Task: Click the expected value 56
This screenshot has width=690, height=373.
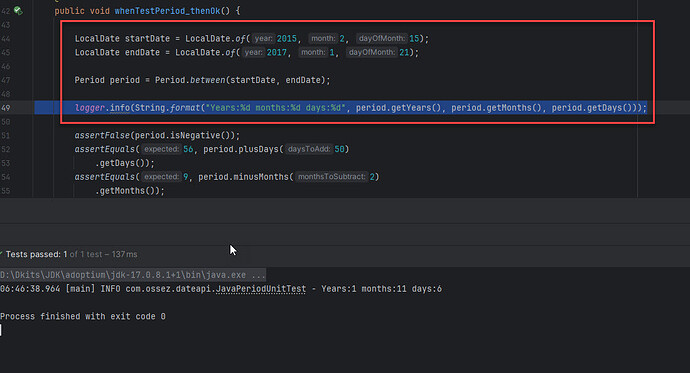Action: click(x=188, y=149)
